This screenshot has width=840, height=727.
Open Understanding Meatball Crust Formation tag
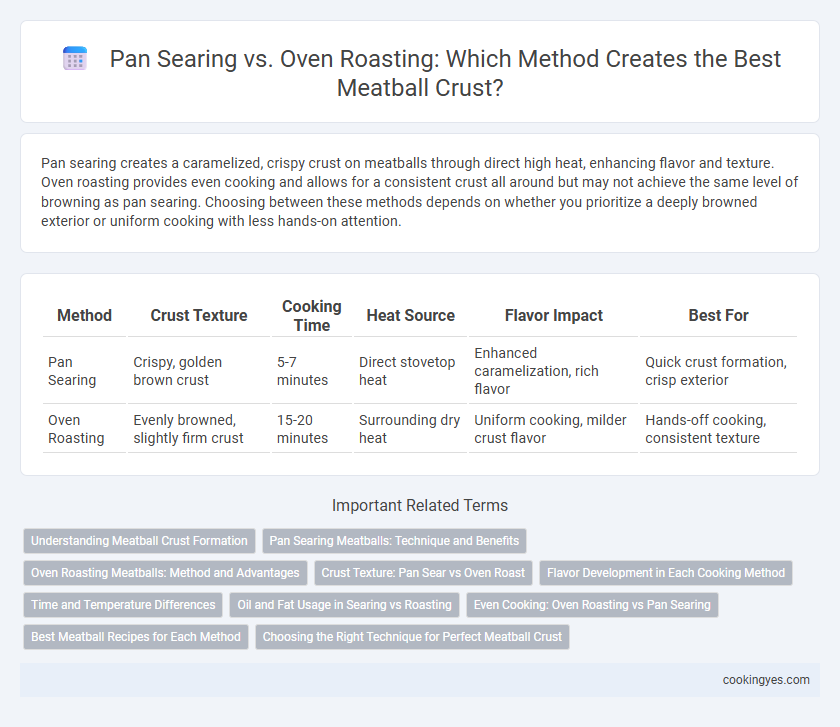[x=139, y=541]
